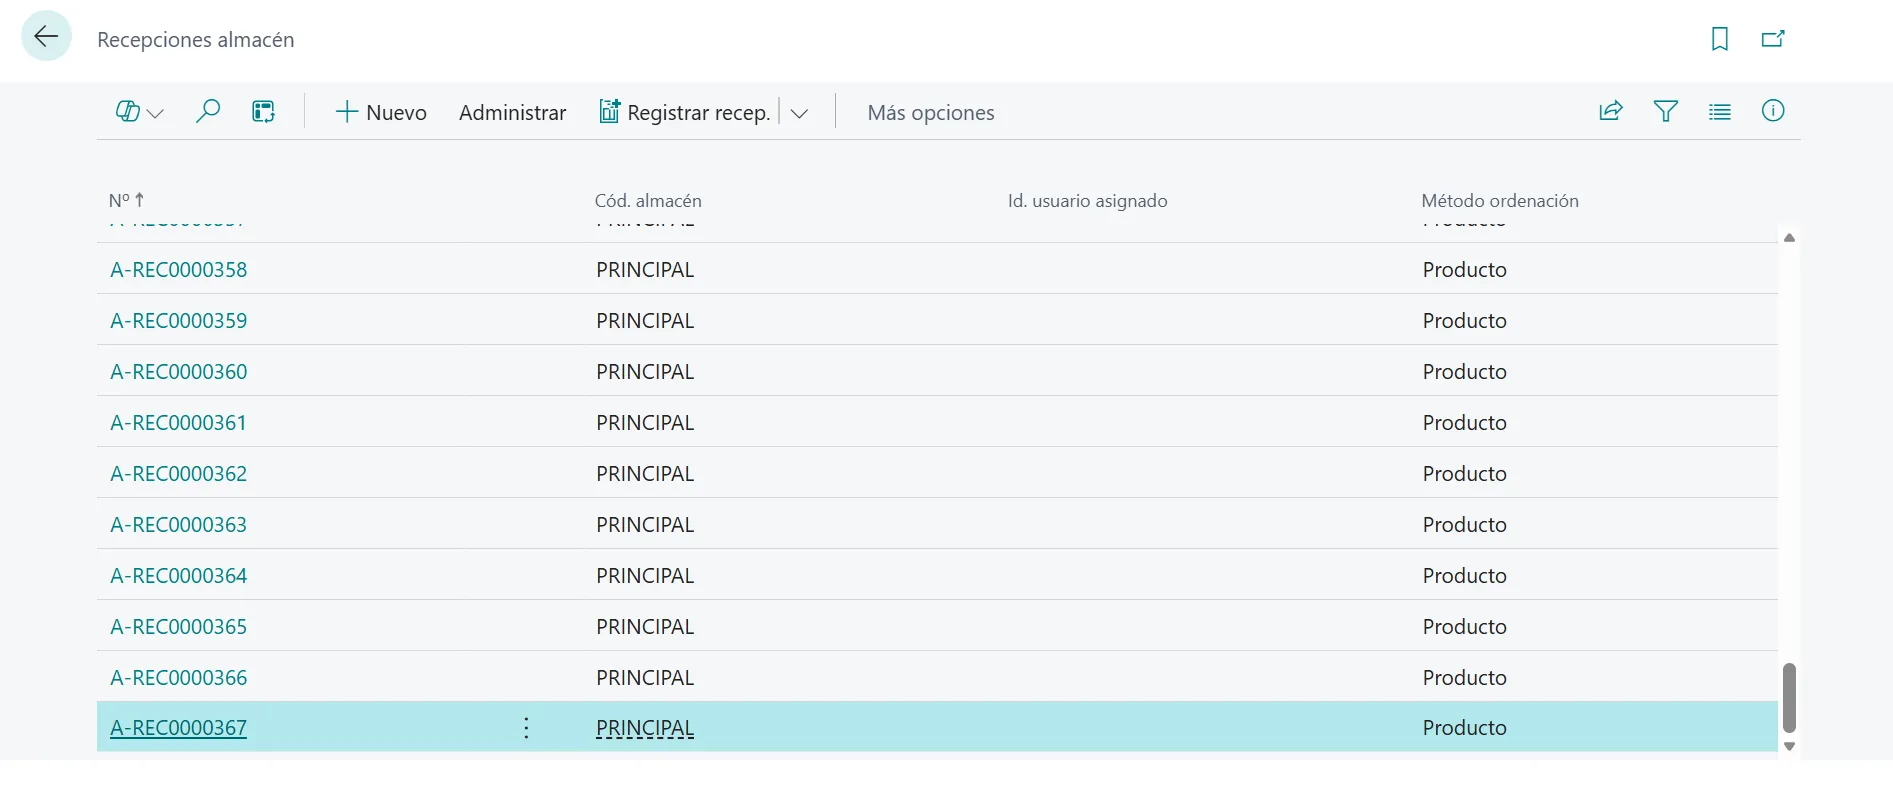Screen dimensions: 1893x786
Task: Open page in new window icon
Action: click(1772, 39)
